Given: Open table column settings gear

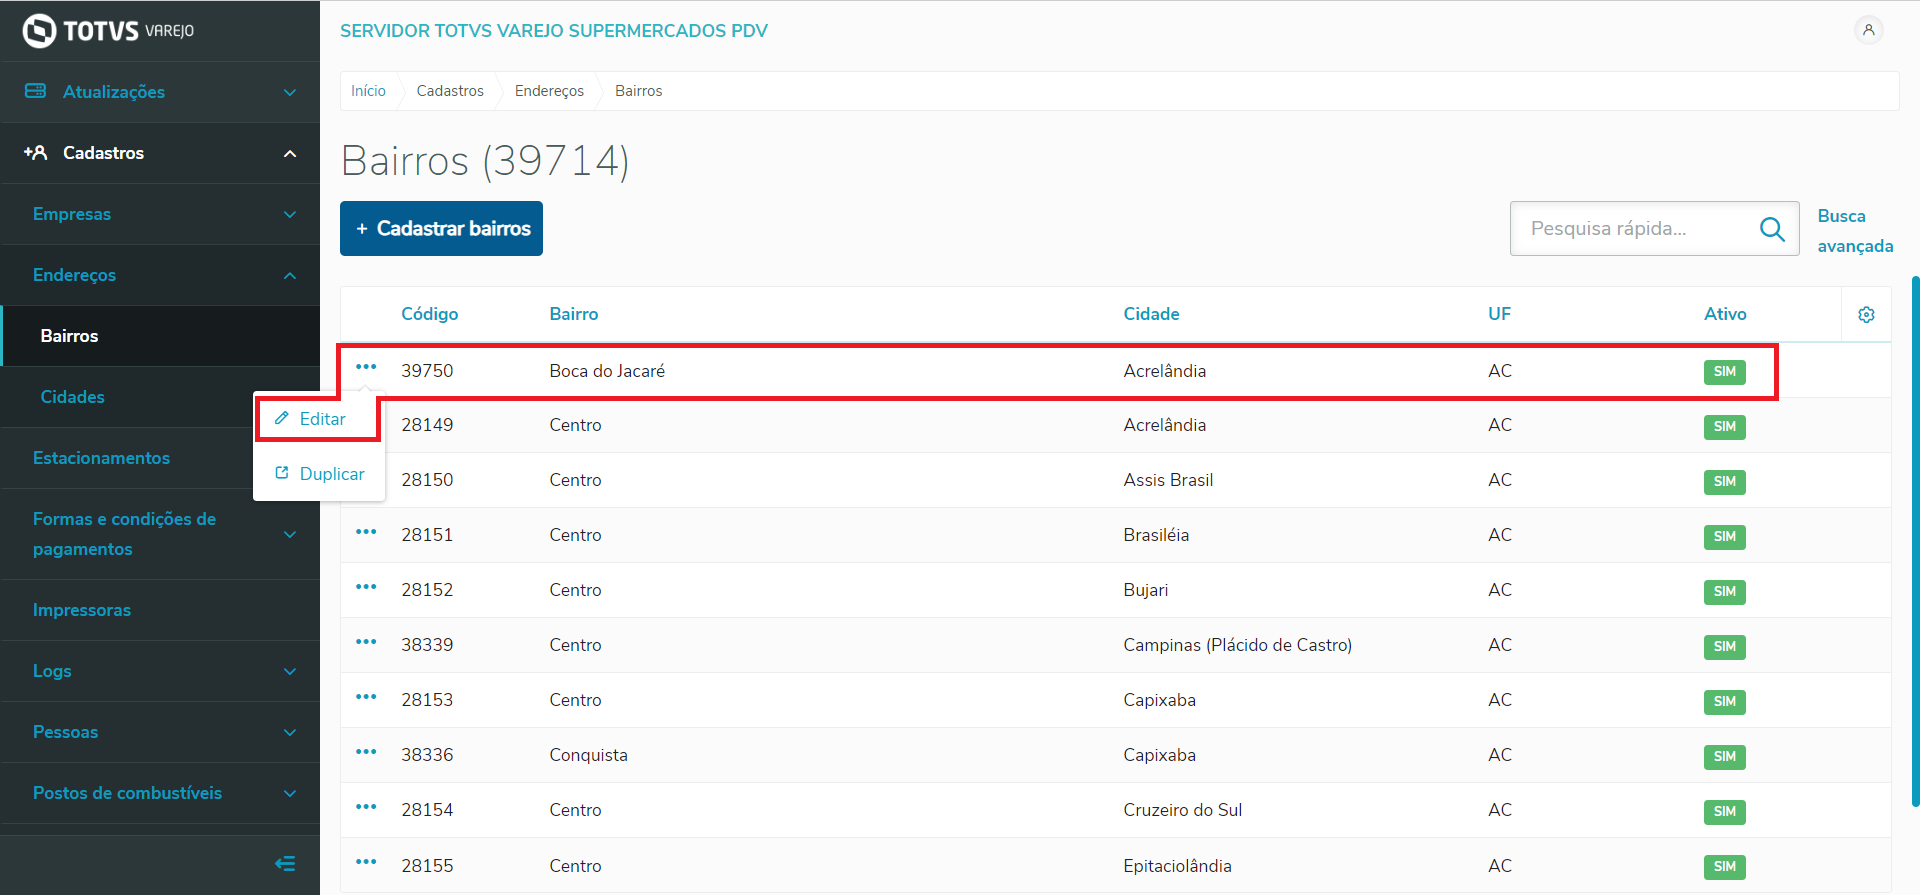Looking at the screenshot, I should click(1866, 315).
